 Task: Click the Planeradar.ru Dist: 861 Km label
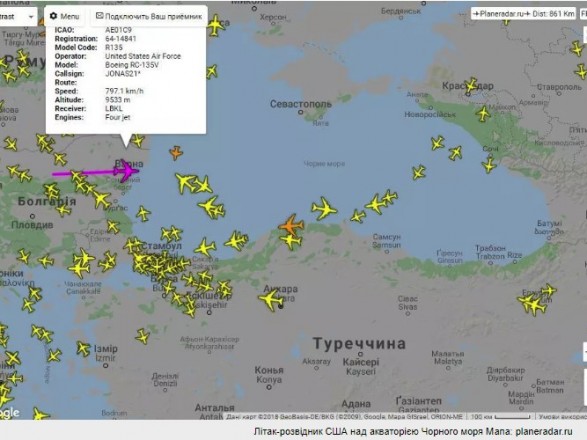[523, 14]
